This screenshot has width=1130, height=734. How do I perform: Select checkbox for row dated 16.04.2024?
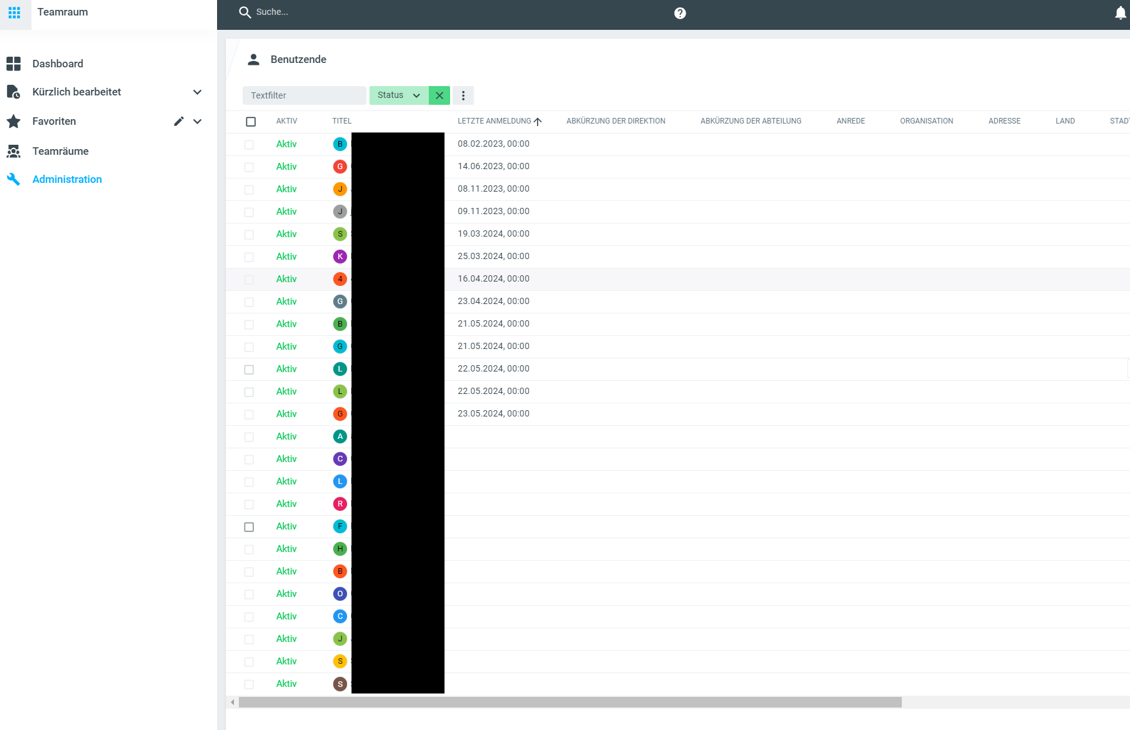click(250, 280)
